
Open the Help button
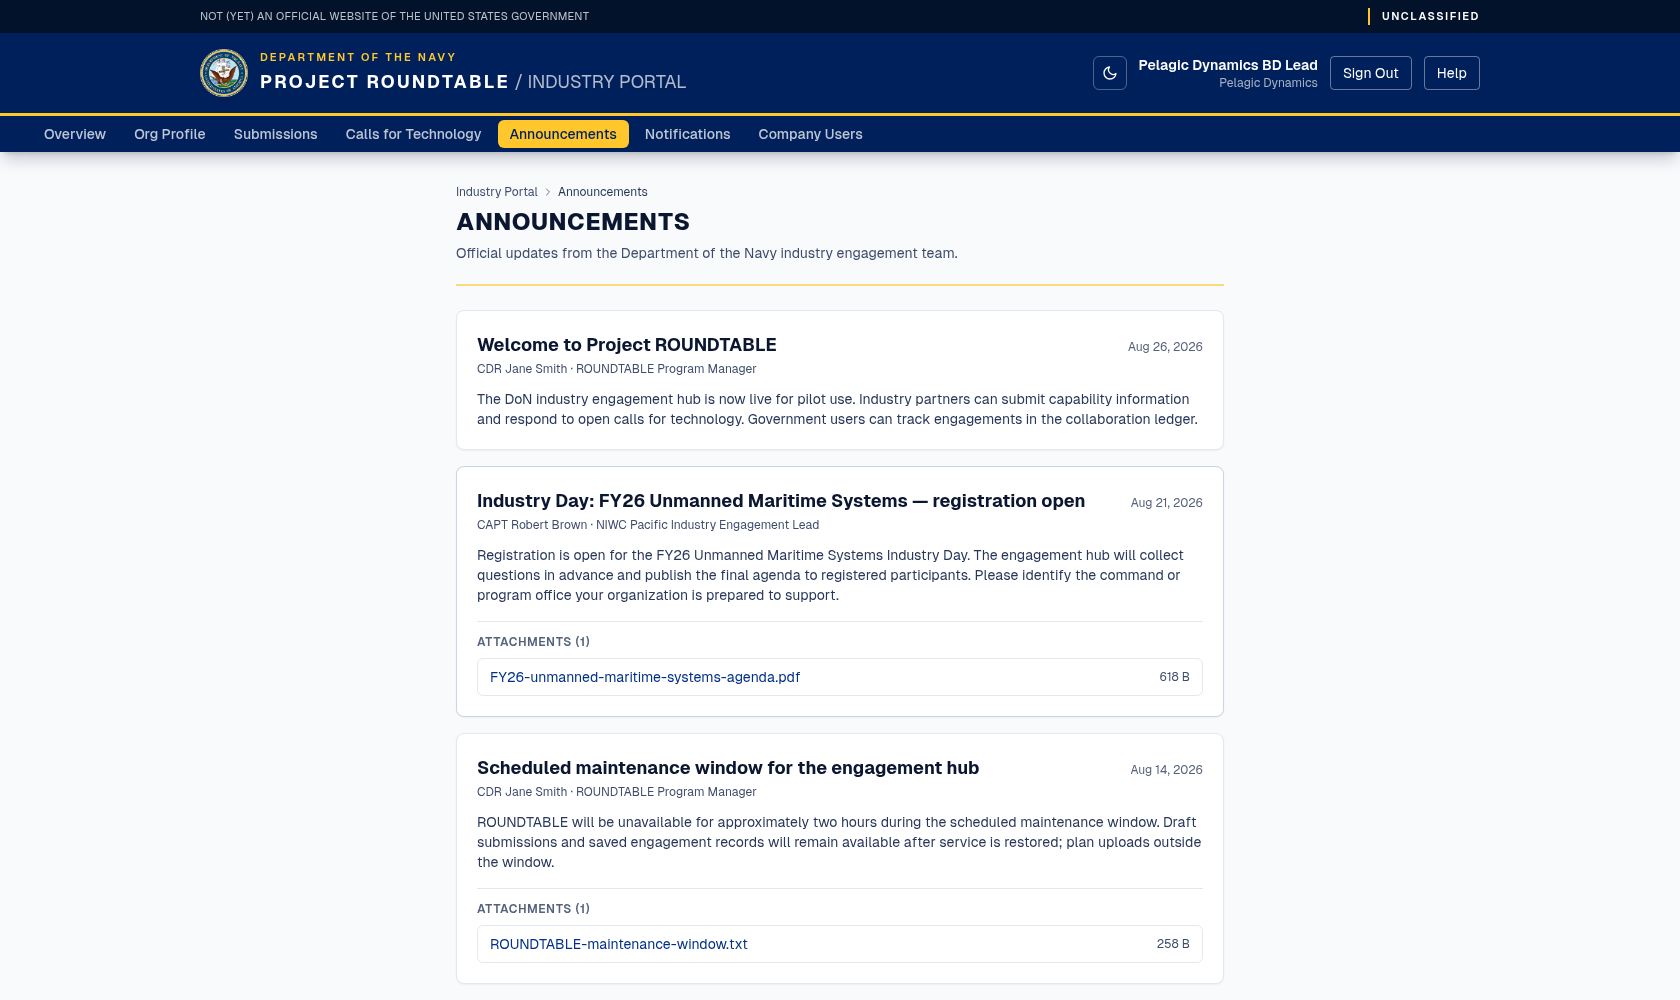(1452, 73)
